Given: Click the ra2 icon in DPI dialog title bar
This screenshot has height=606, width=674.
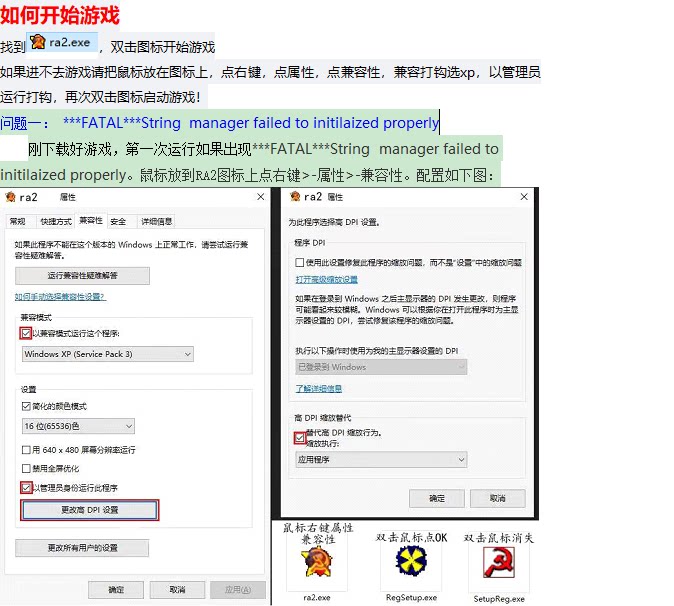Looking at the screenshot, I should (x=295, y=196).
